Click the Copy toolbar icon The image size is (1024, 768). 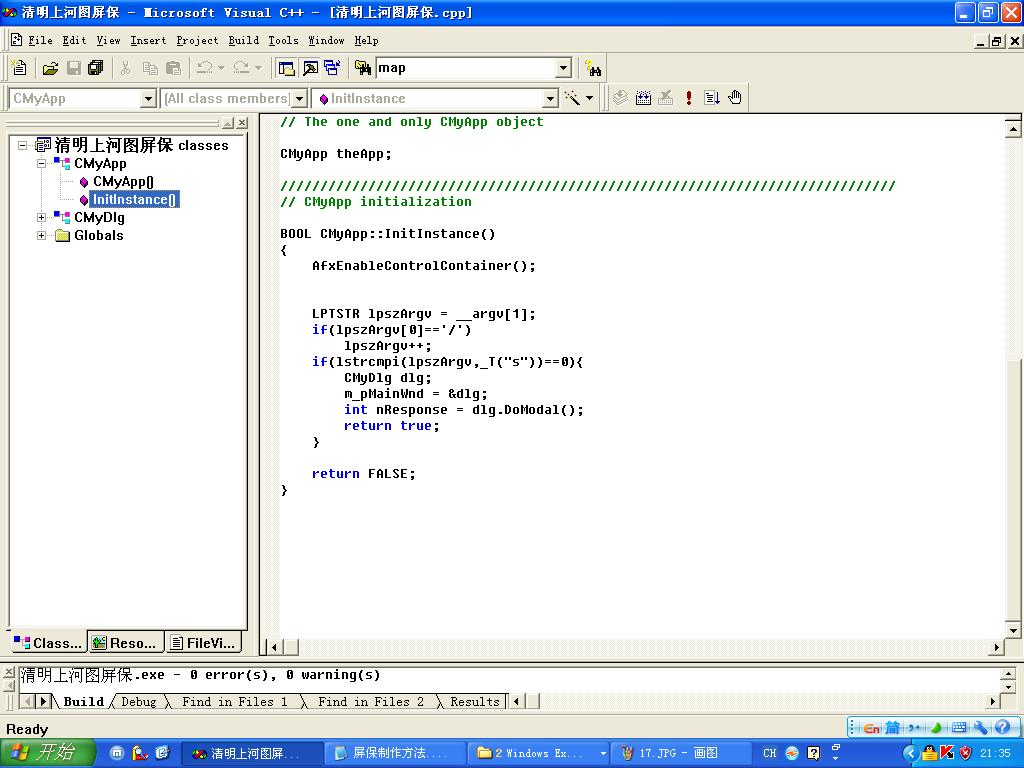pos(150,68)
